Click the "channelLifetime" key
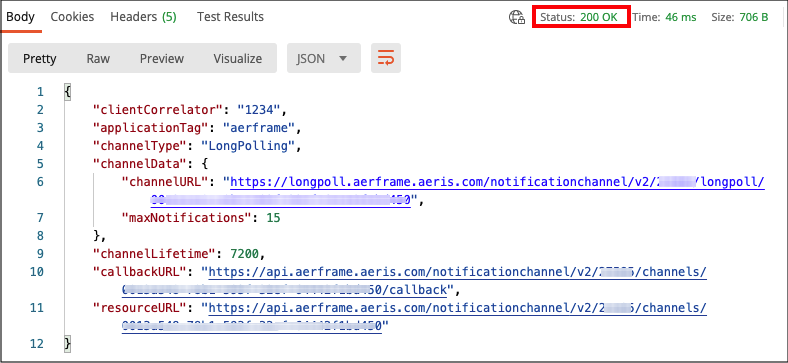Image resolution: width=788 pixels, height=363 pixels. coord(154,254)
